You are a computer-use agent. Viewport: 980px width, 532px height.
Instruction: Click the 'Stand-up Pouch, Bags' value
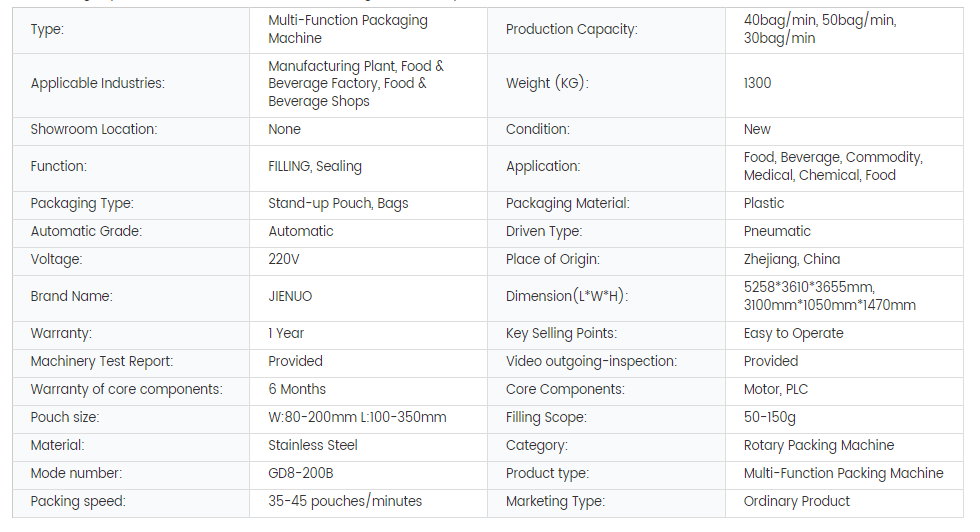point(338,203)
